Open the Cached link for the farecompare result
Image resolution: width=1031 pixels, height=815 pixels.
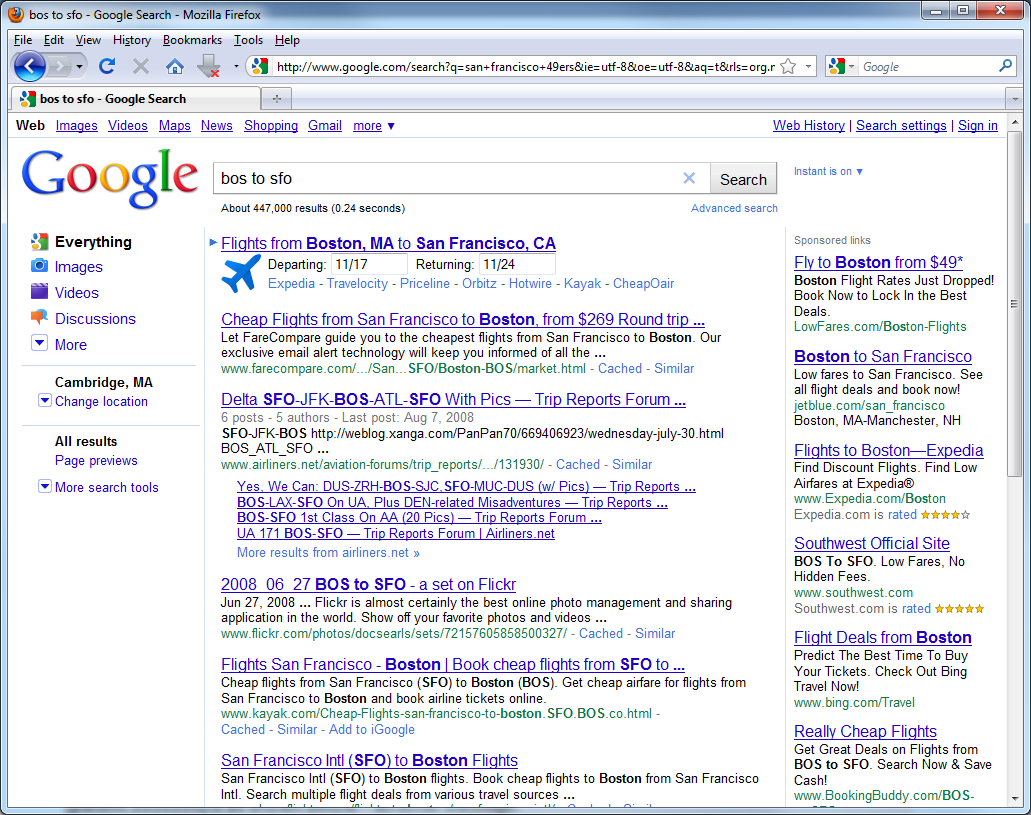coord(619,368)
